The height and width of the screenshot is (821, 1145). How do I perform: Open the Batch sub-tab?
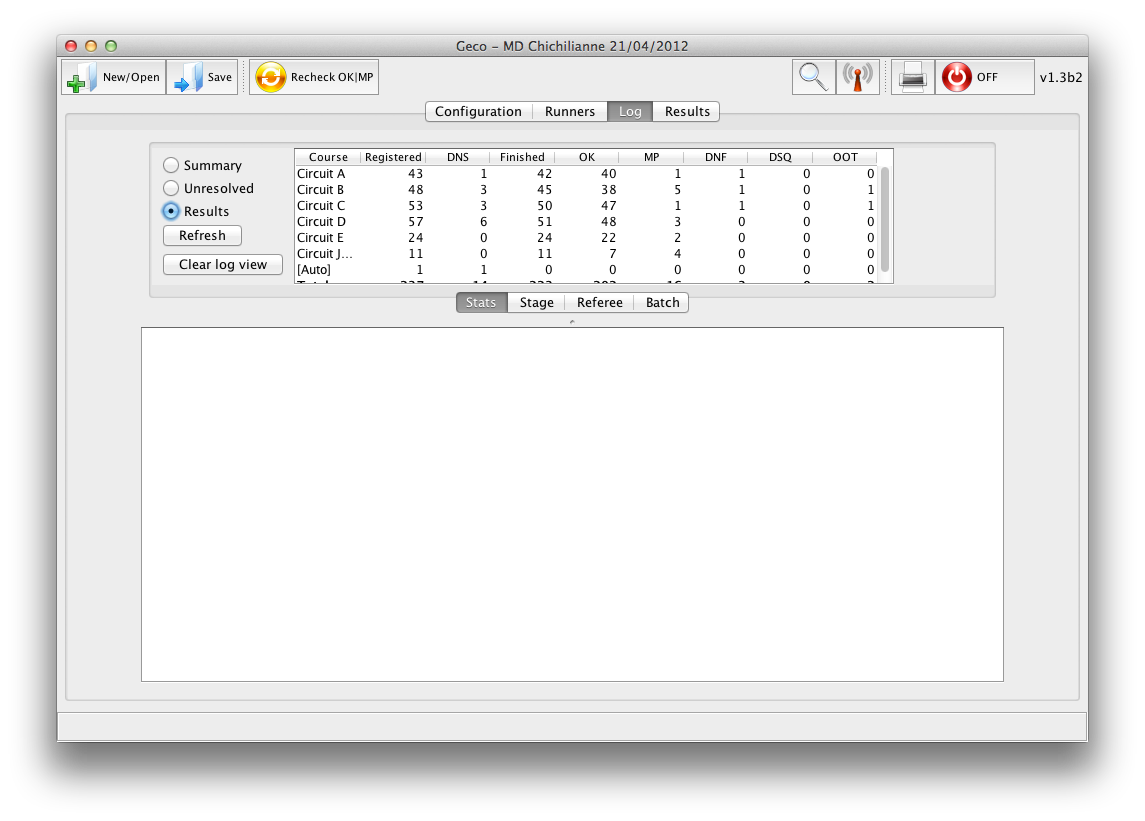[x=662, y=302]
